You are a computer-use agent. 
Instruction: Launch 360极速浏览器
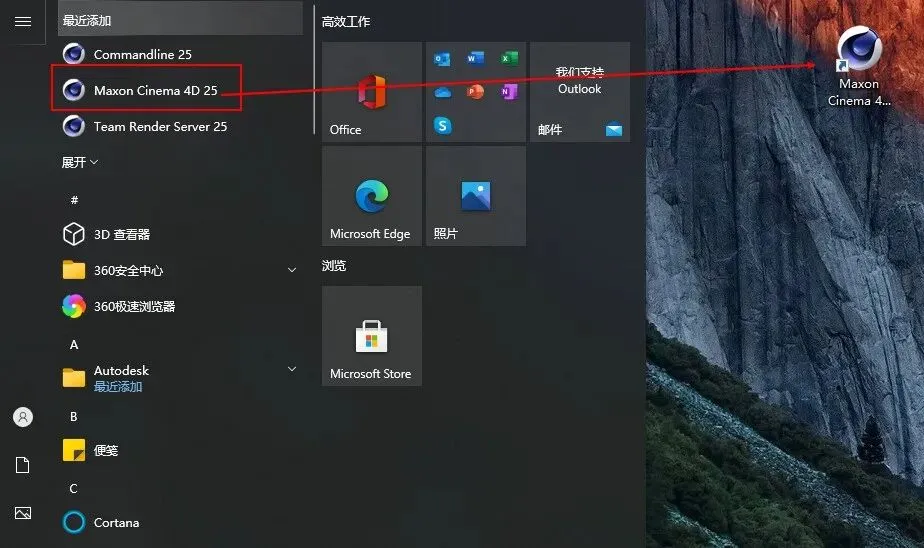point(180,306)
